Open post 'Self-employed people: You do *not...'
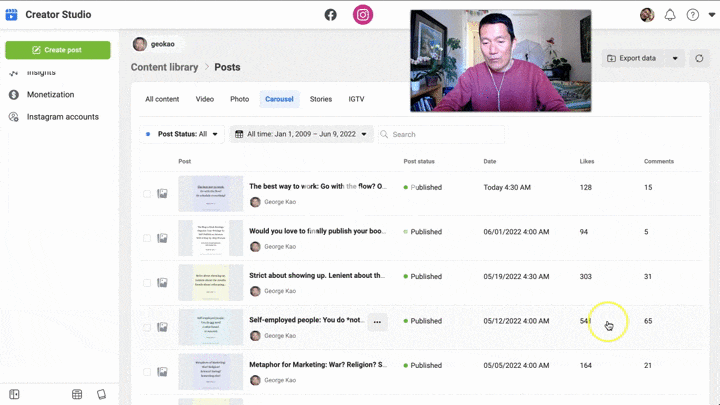Screen dimensions: 720x405 [307, 320]
